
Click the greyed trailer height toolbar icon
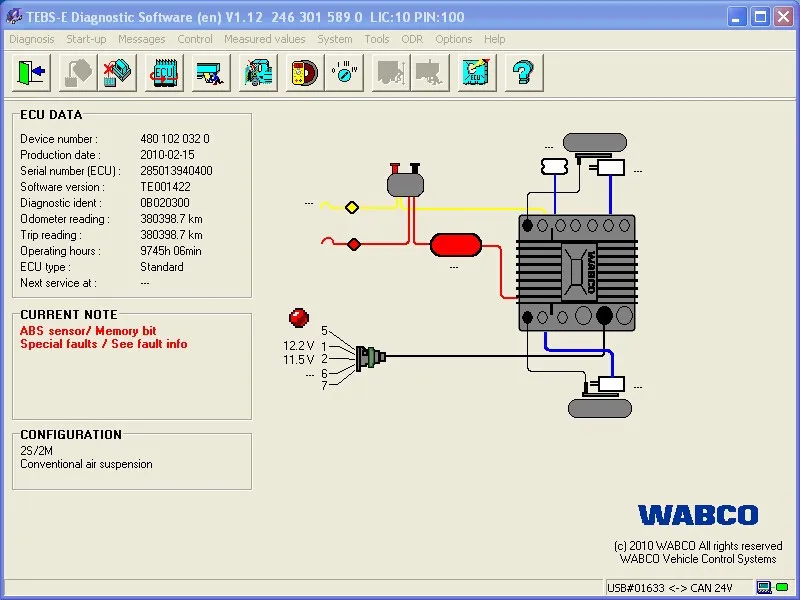click(x=391, y=73)
